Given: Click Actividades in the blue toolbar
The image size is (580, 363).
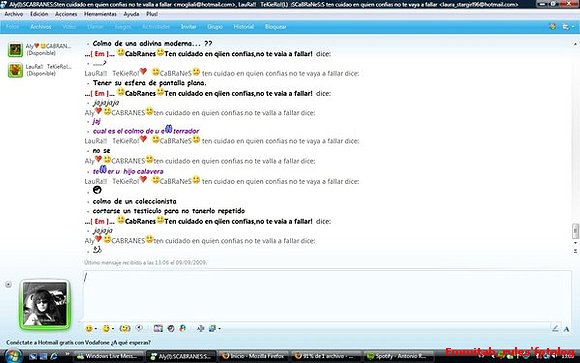Looking at the screenshot, I should click(x=156, y=27).
